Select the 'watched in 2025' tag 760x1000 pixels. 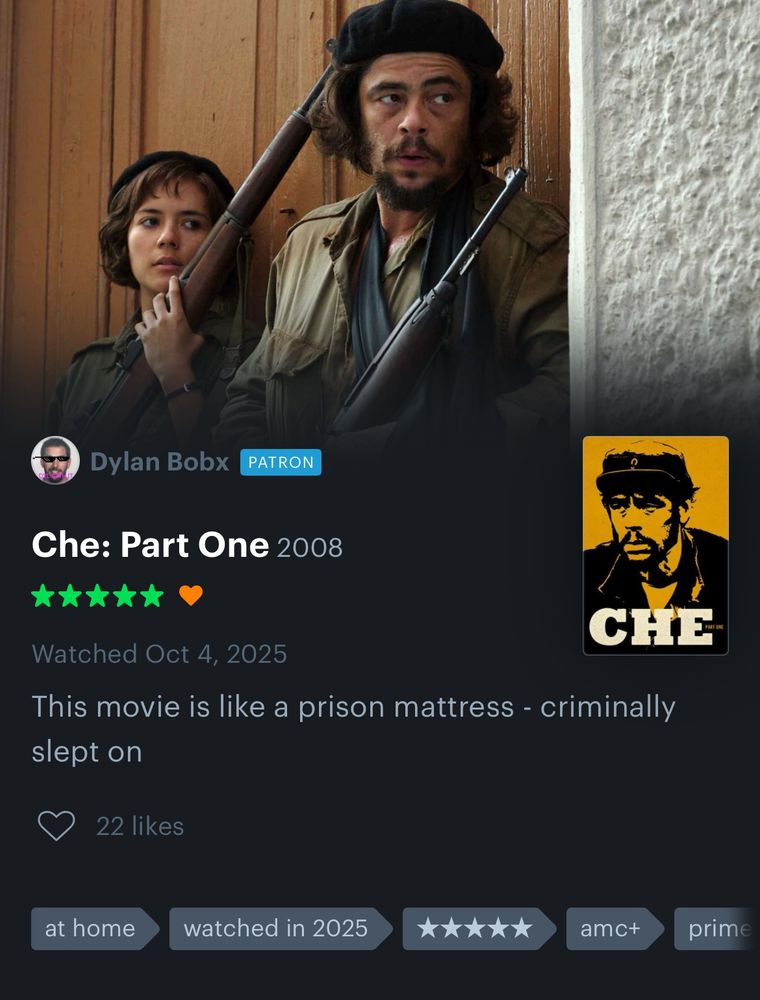[281, 929]
